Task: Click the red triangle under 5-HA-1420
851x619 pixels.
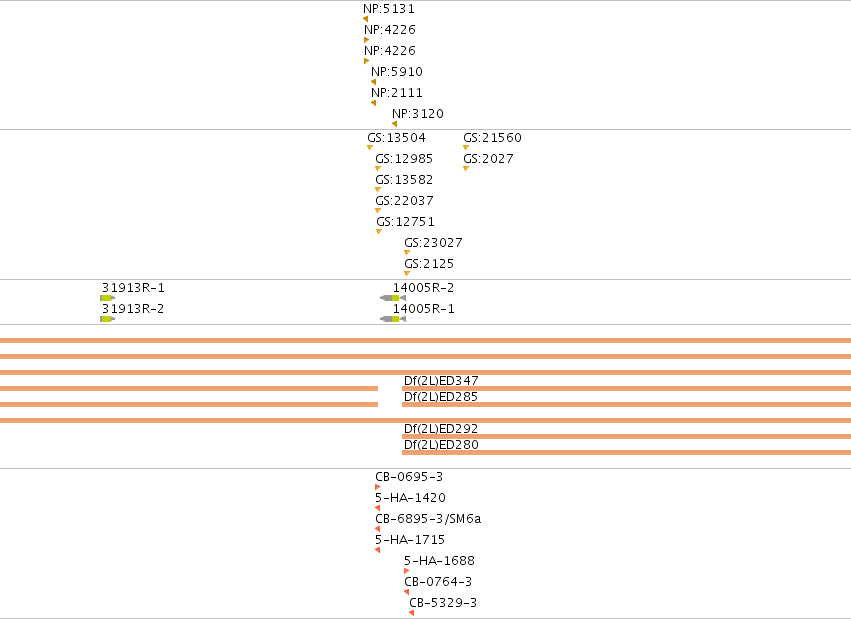Action: point(378,508)
